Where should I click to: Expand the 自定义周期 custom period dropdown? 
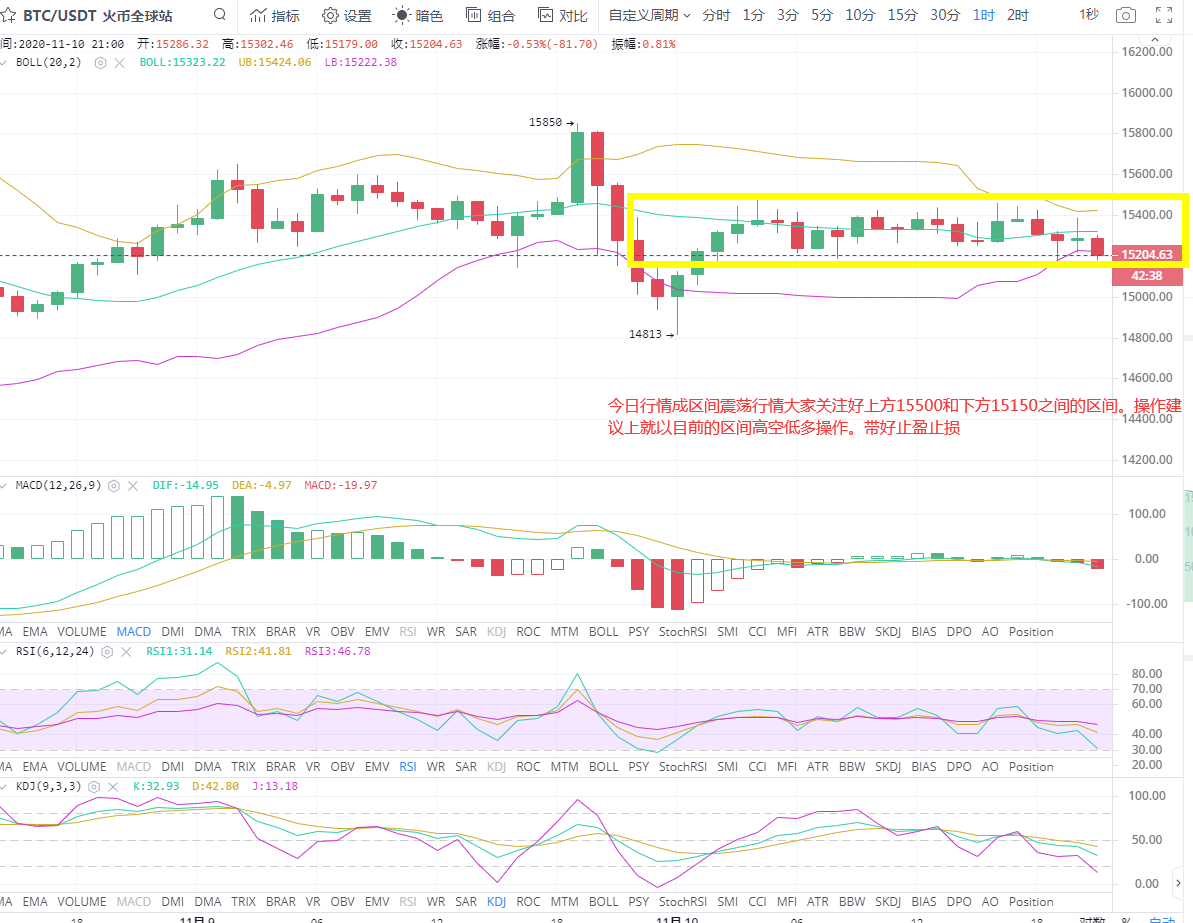650,16
